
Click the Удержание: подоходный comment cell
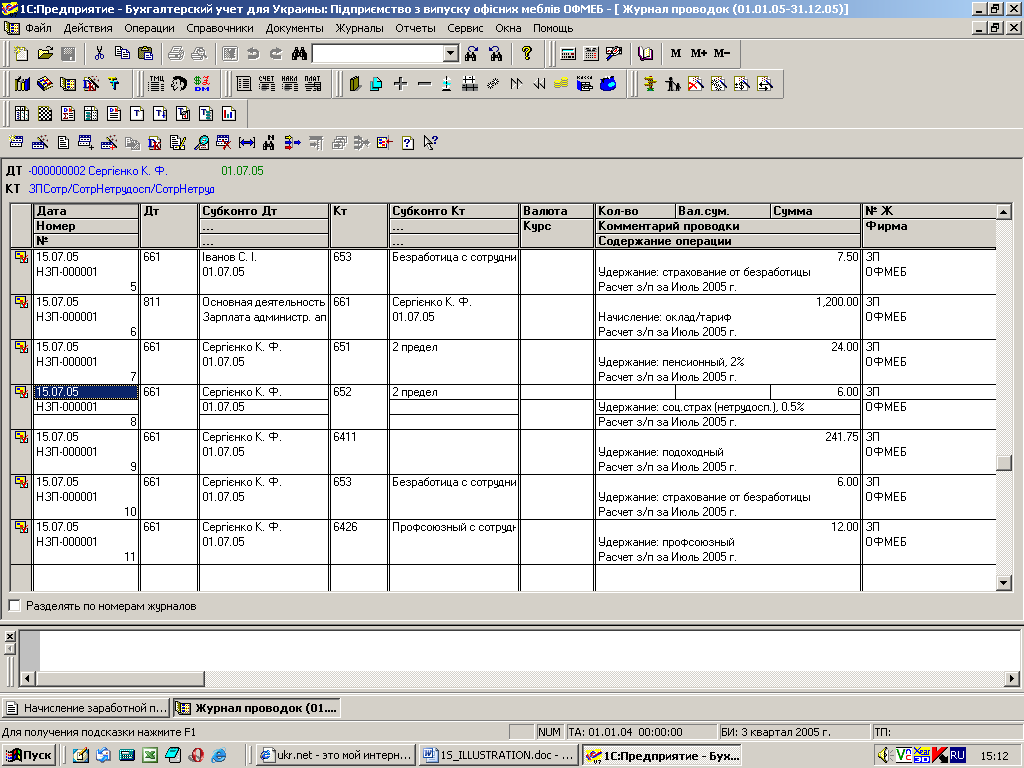[728, 452]
